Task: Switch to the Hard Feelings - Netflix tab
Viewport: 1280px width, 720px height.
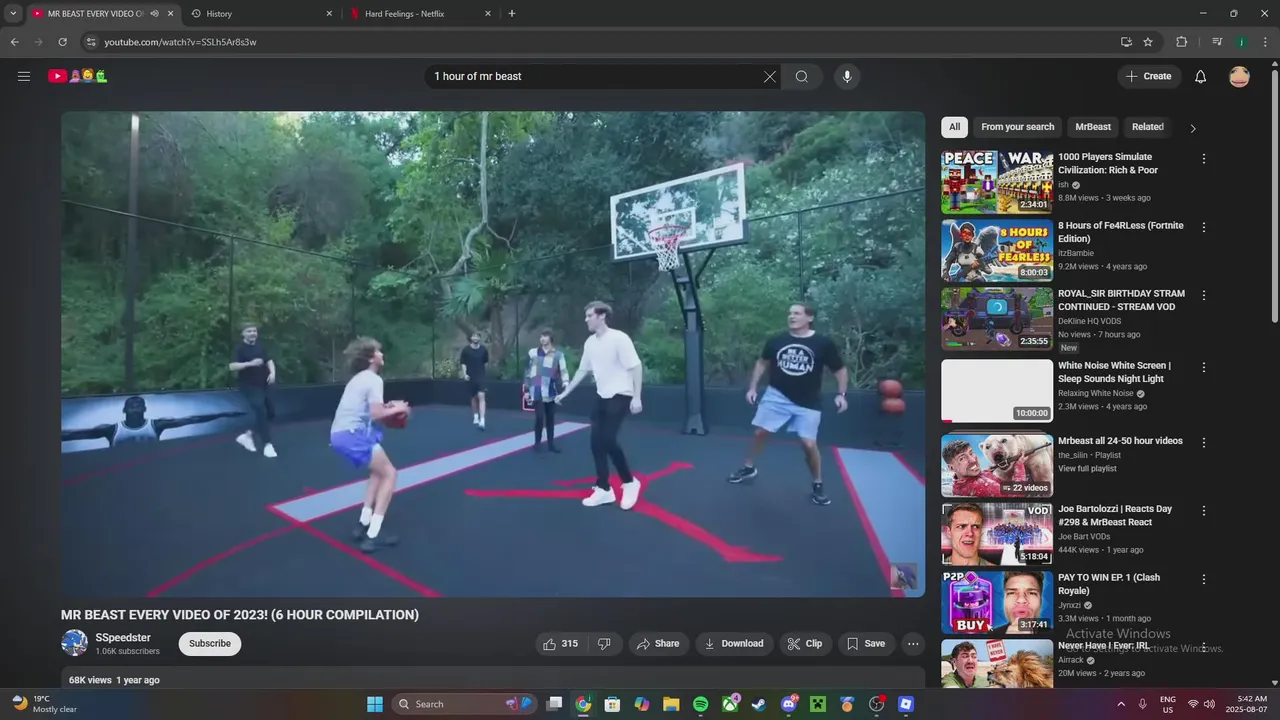Action: point(421,14)
